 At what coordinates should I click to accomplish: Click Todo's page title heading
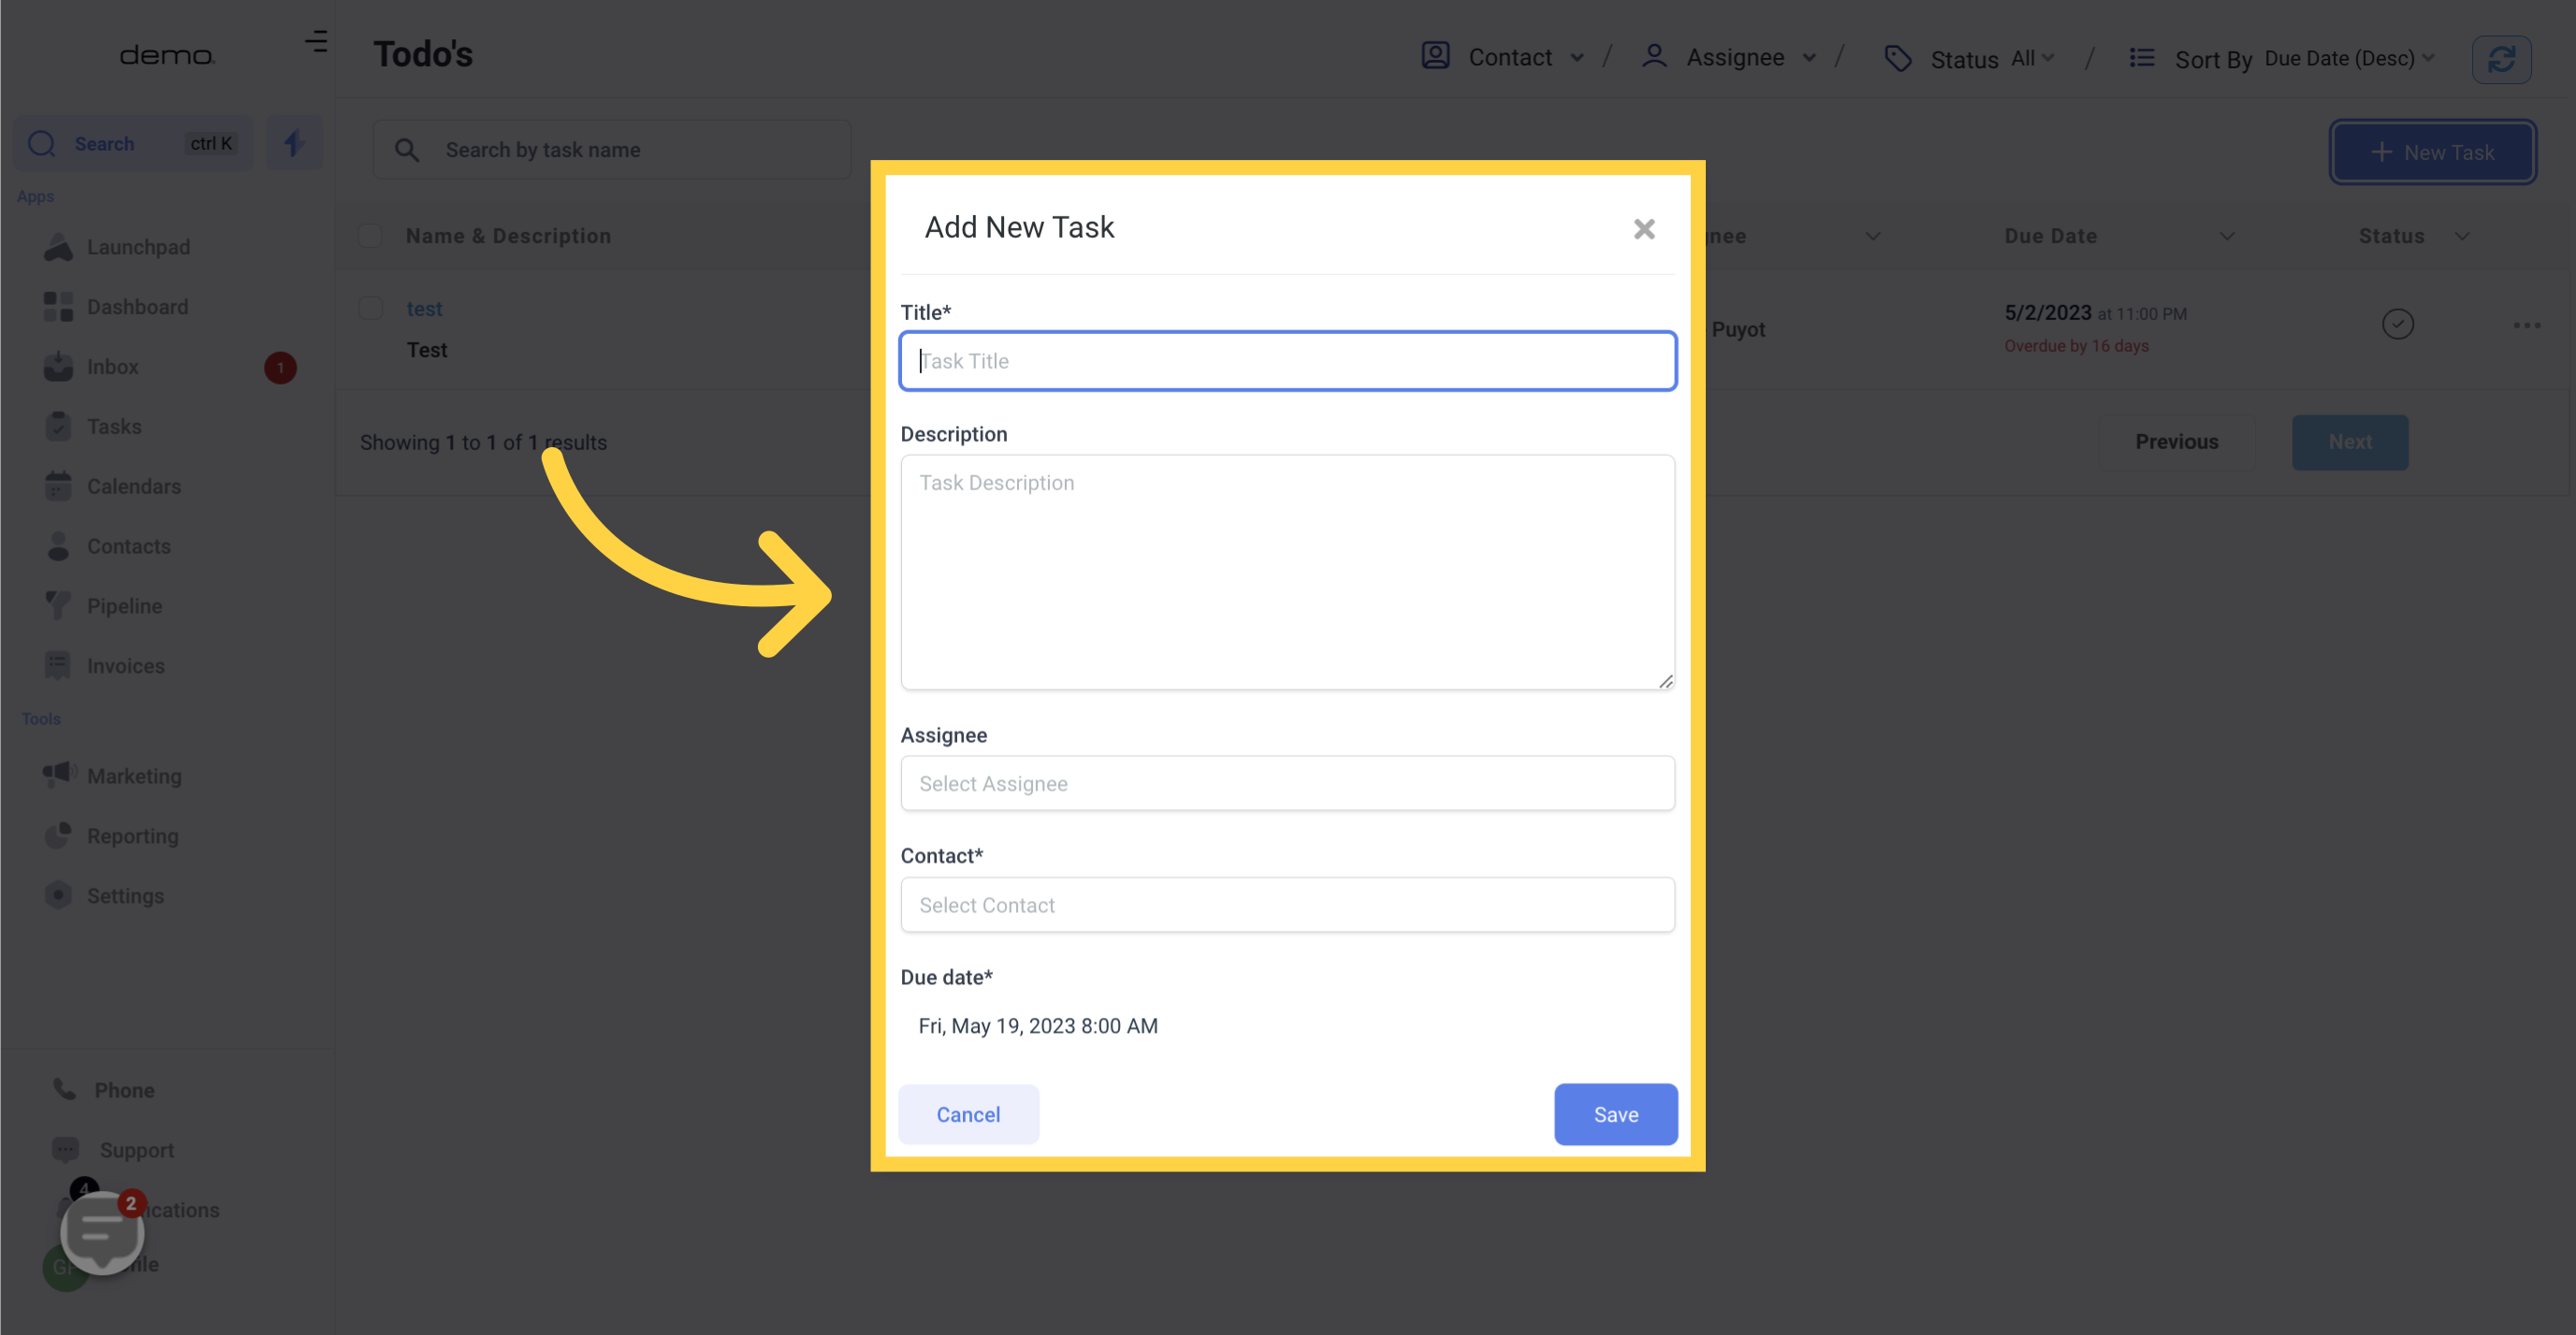tap(420, 52)
